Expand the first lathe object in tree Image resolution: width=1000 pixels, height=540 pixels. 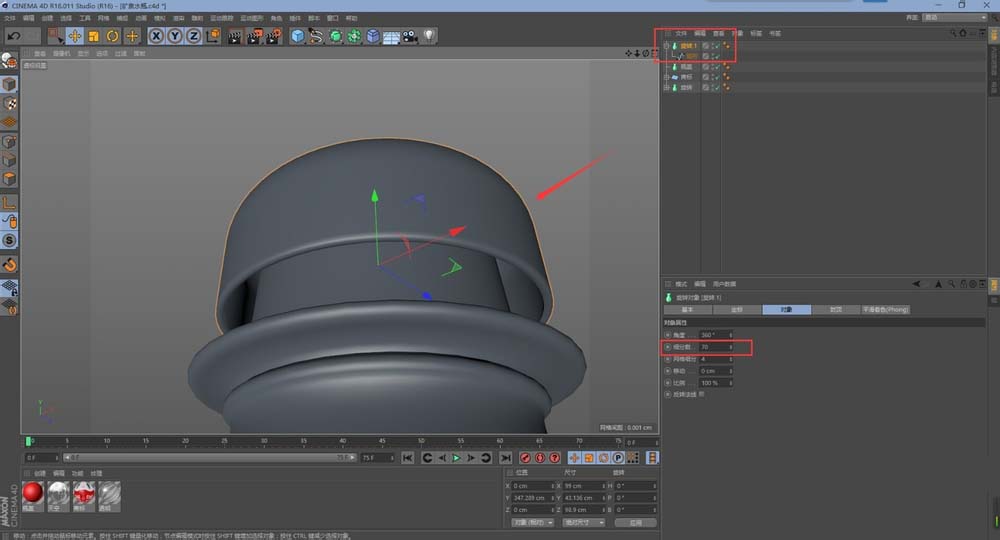pyautogui.click(x=665, y=46)
